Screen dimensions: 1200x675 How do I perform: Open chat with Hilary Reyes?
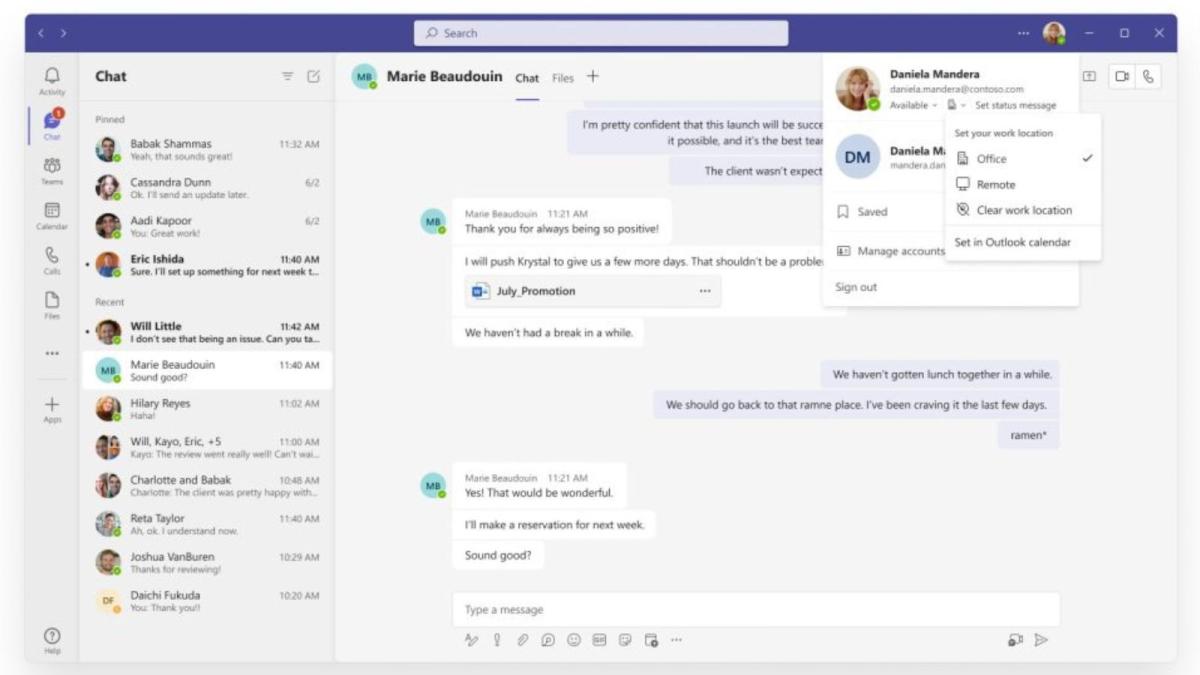point(207,409)
